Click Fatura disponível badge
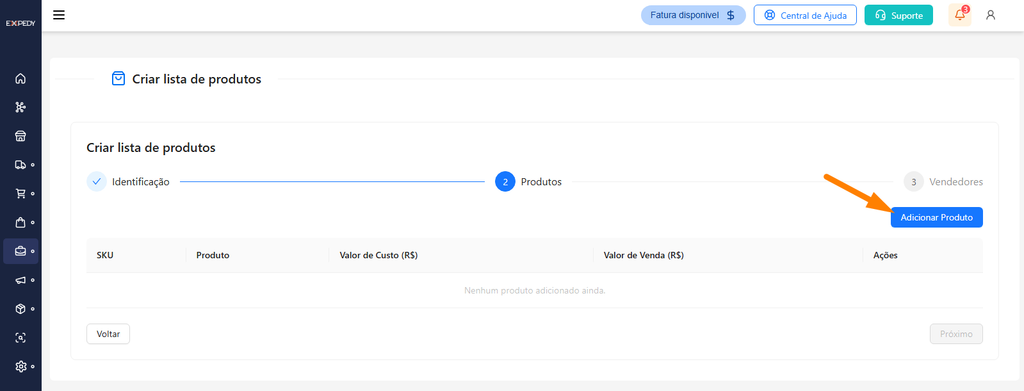Screen dimensions: 1024x391 (x=694, y=15)
